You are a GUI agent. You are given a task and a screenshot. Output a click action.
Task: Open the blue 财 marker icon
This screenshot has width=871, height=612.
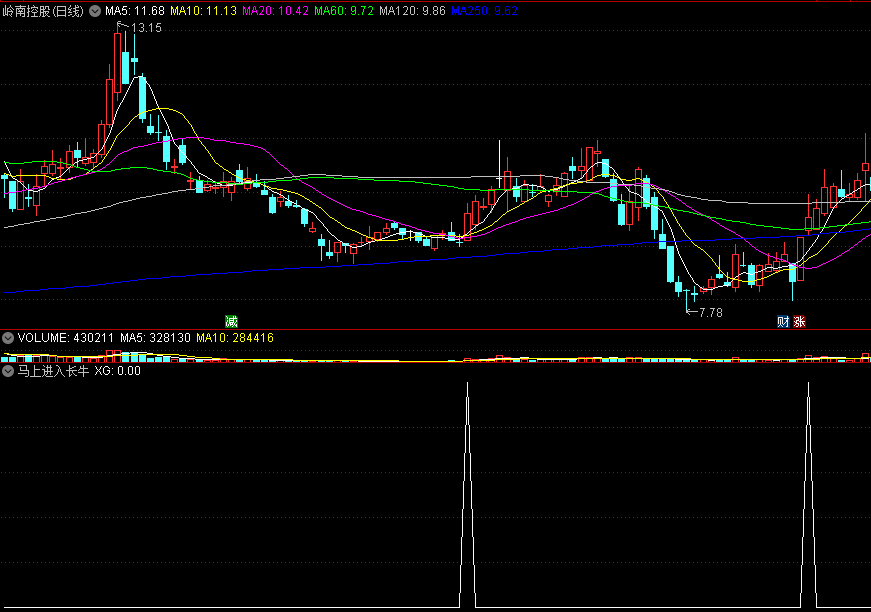(783, 322)
